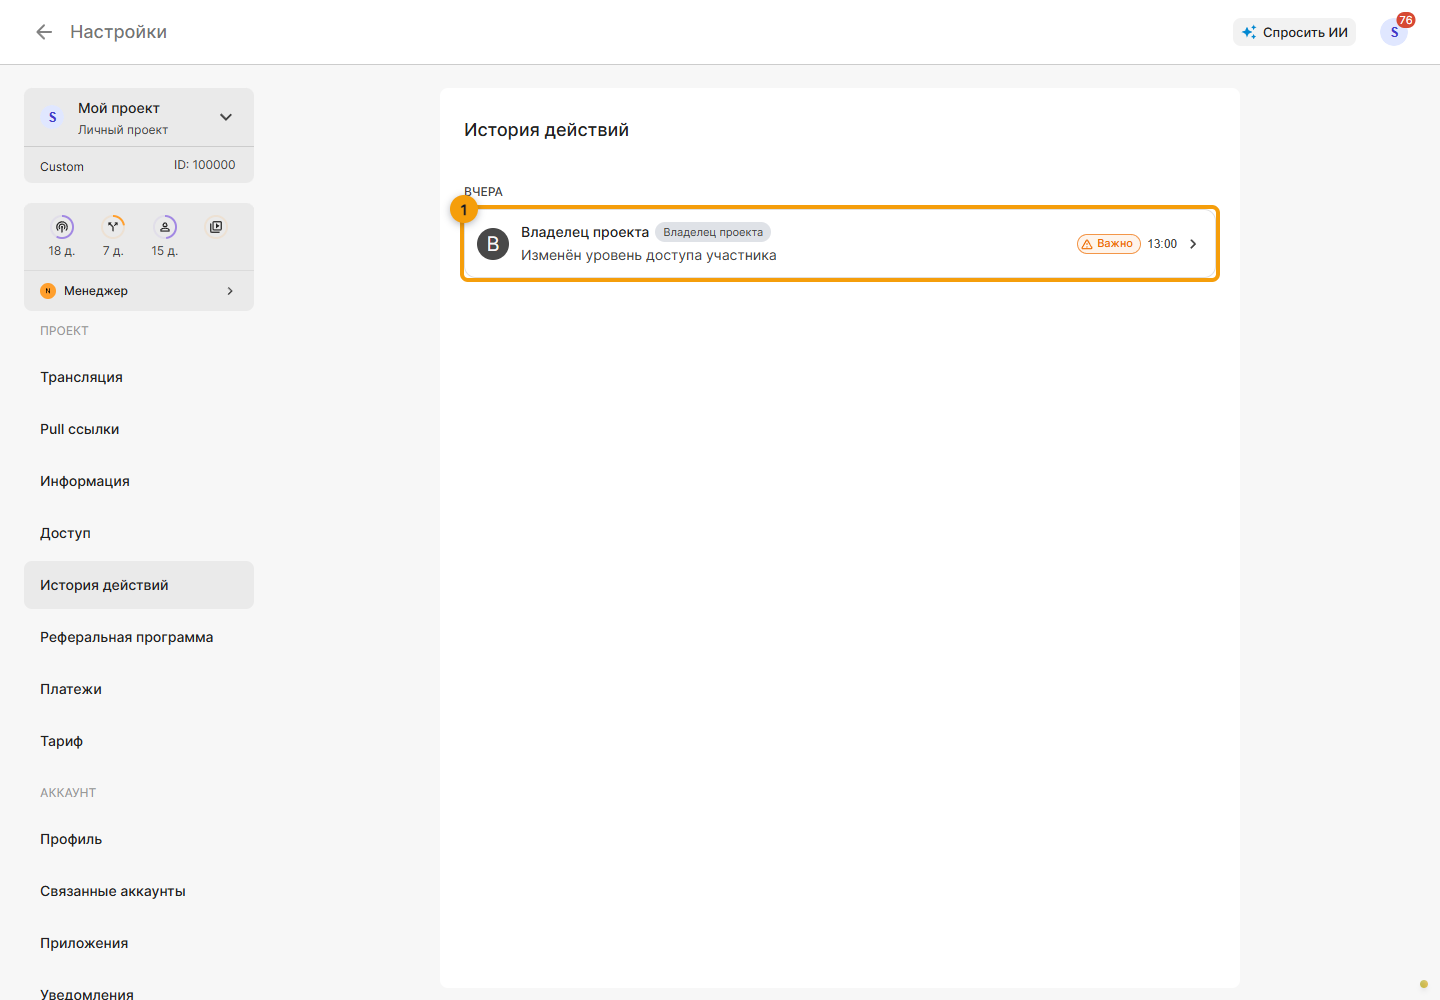Go to the Информация section
1440x1000 pixels.
(139, 481)
